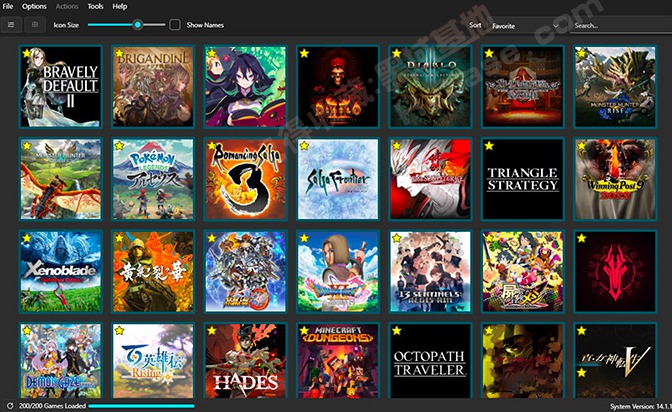Toggle favorite star on Octopath Traveler

[397, 331]
